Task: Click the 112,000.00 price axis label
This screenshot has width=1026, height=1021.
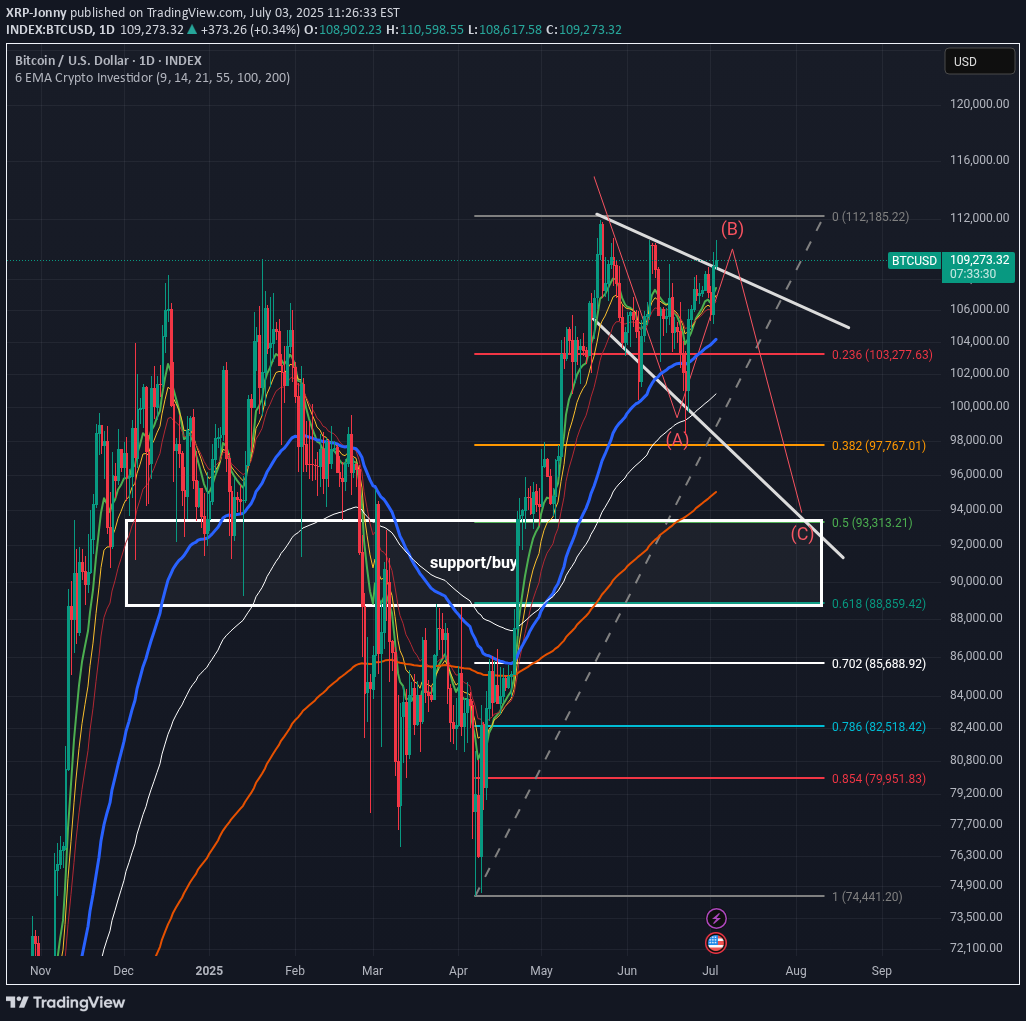Action: [x=980, y=218]
